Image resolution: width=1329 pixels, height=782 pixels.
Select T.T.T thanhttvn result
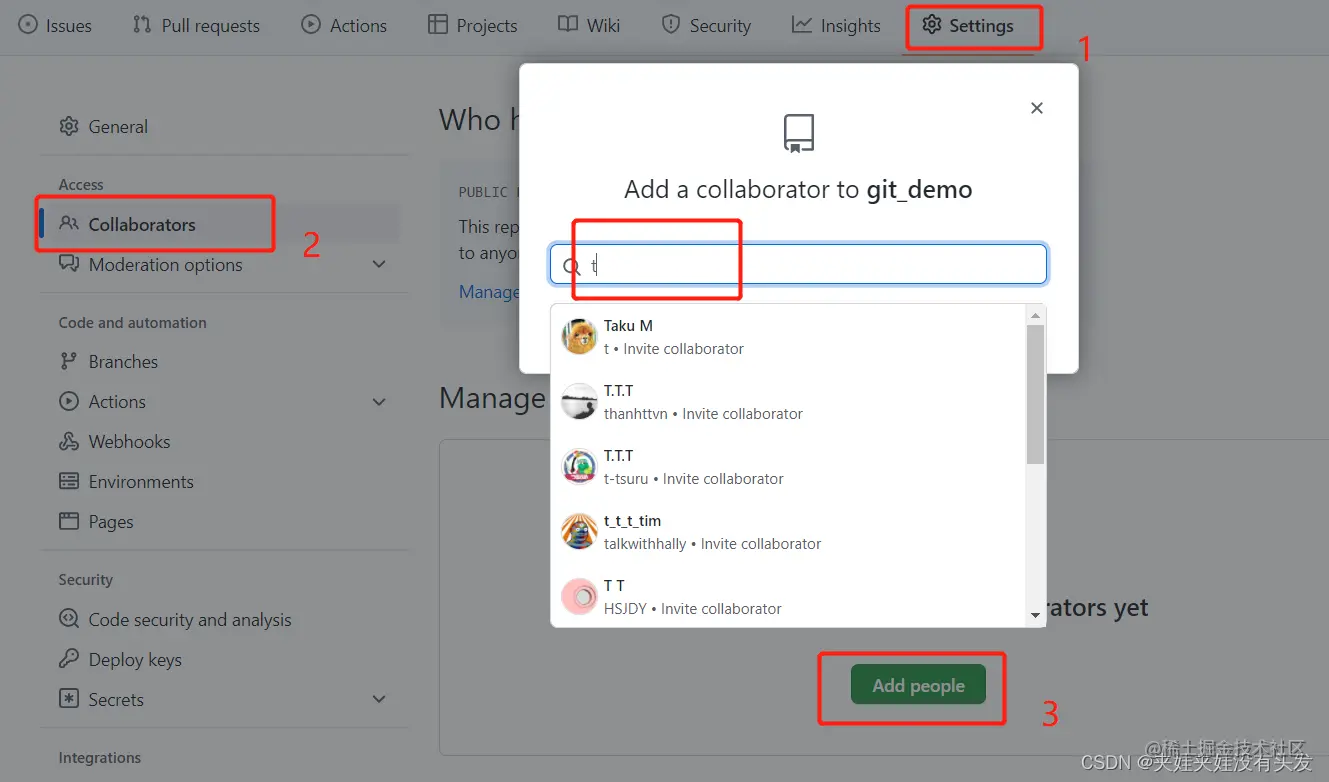pyautogui.click(x=789, y=402)
